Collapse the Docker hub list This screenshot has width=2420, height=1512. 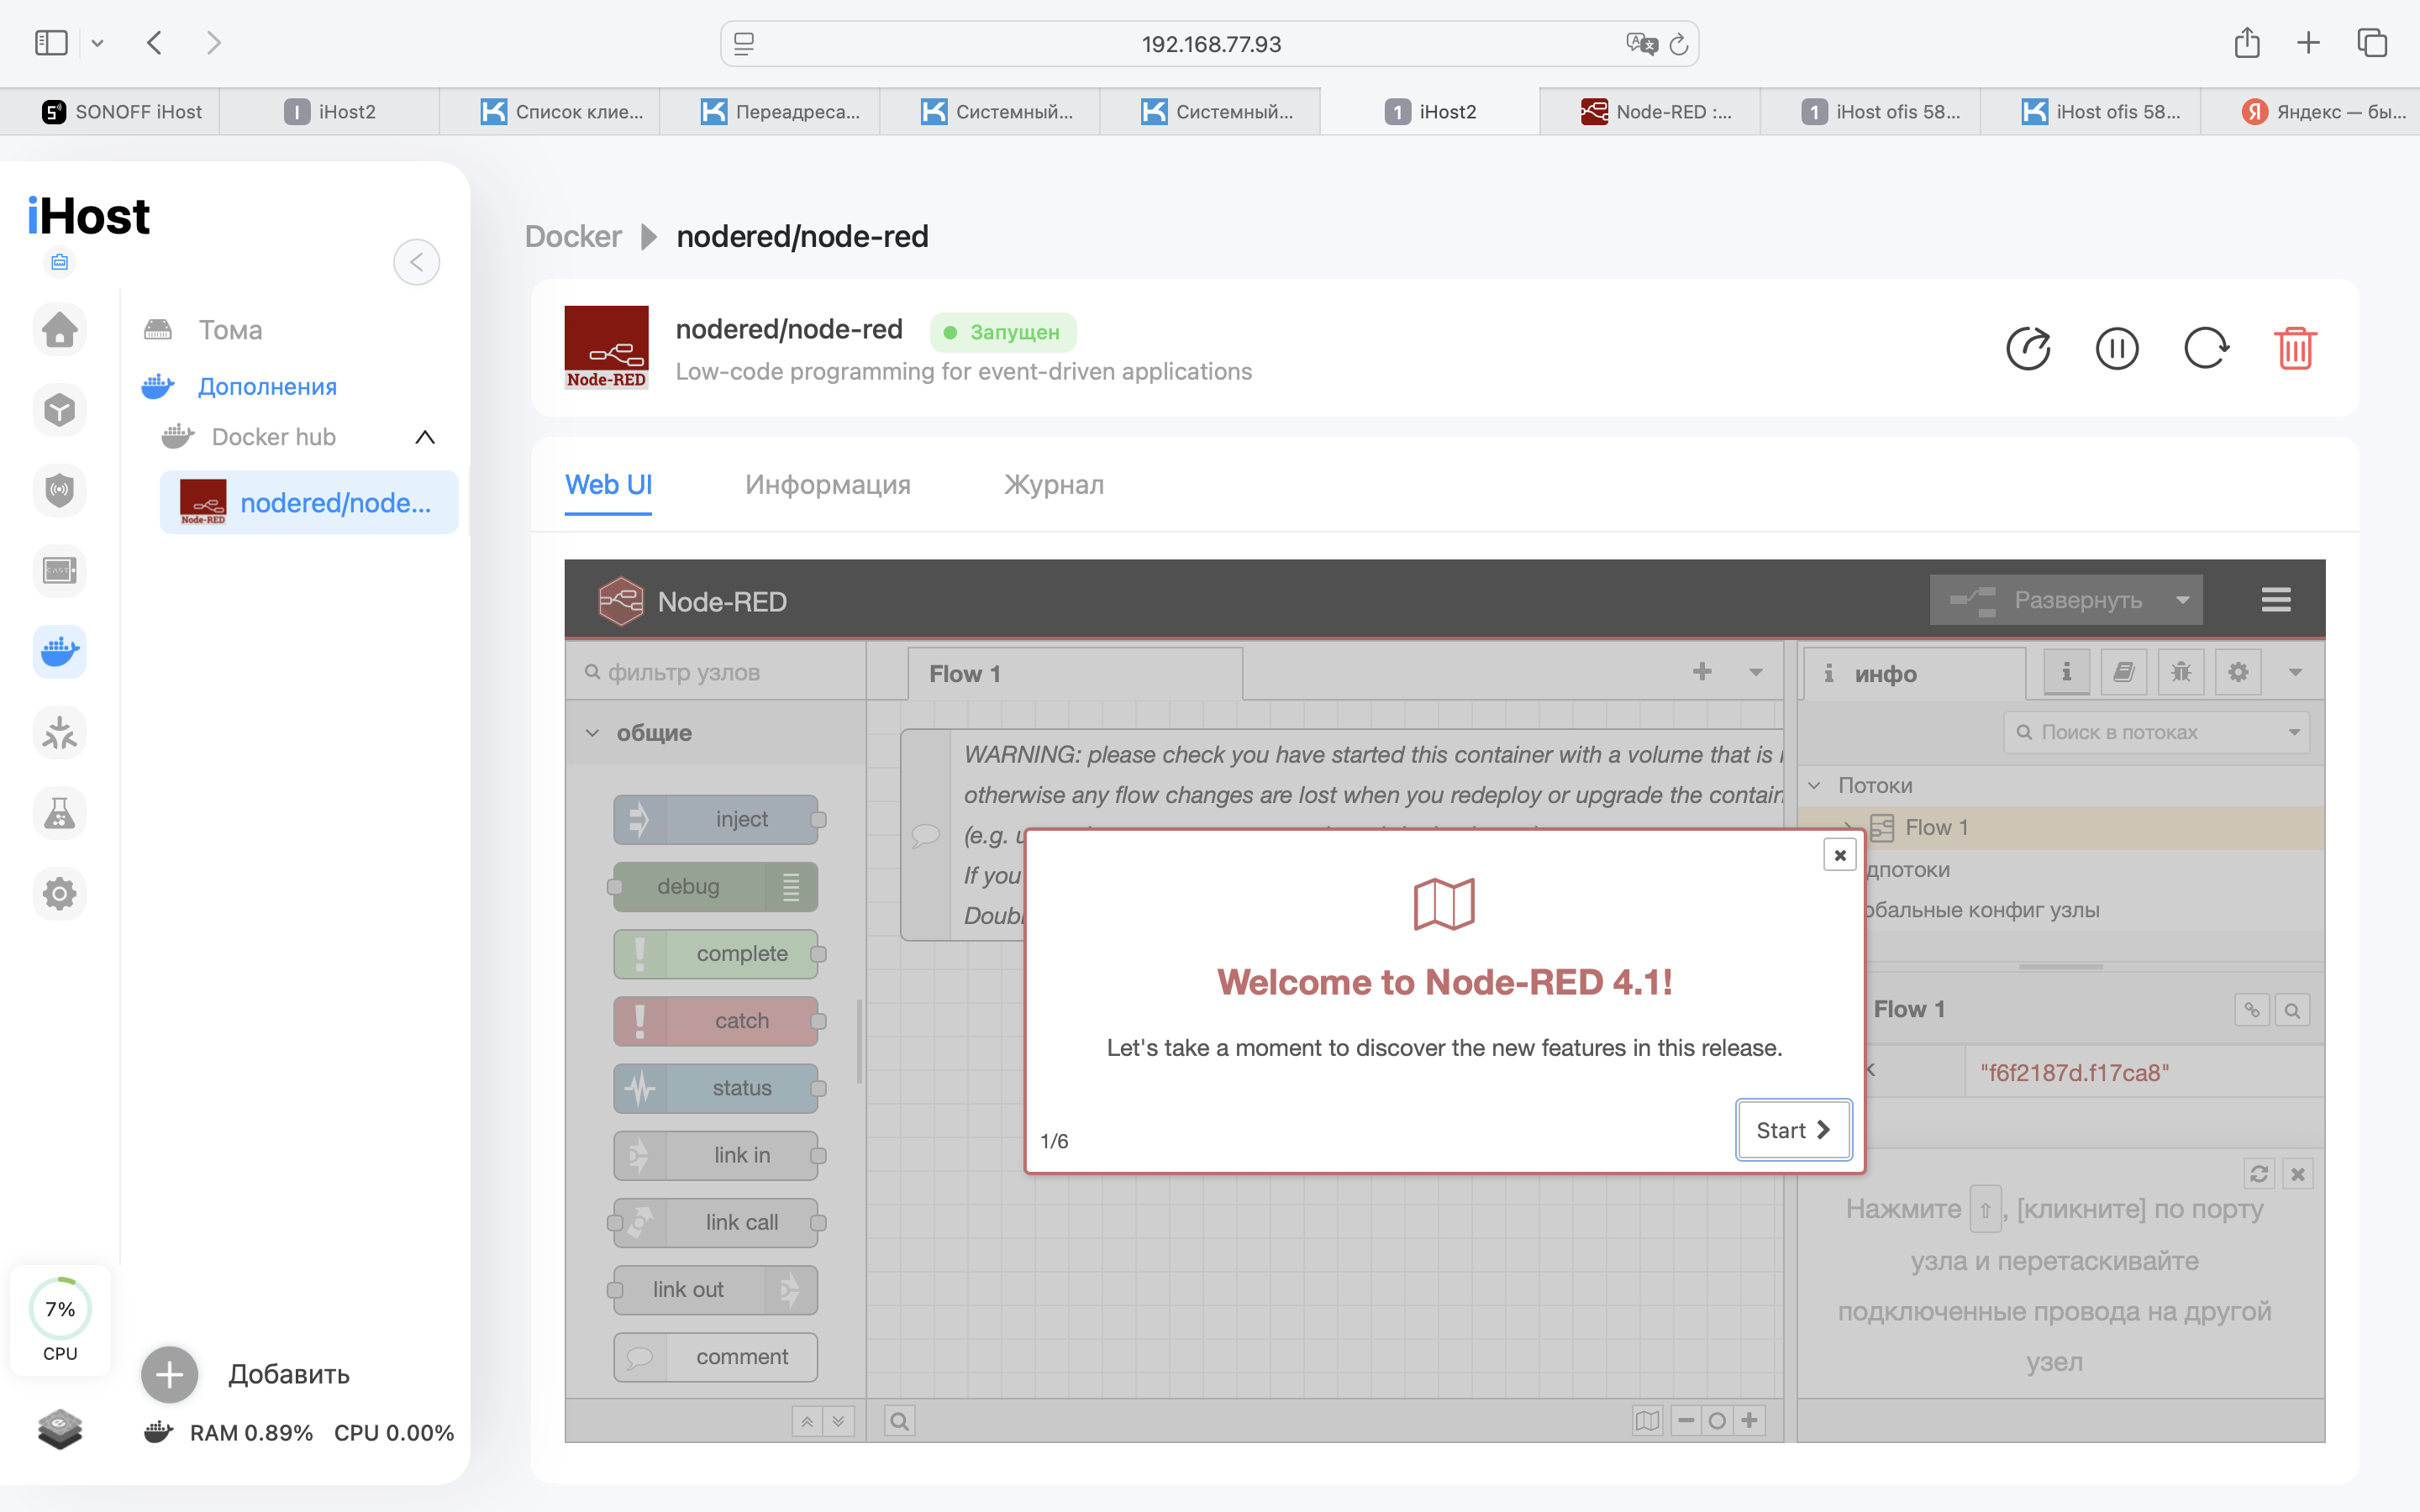coord(424,437)
